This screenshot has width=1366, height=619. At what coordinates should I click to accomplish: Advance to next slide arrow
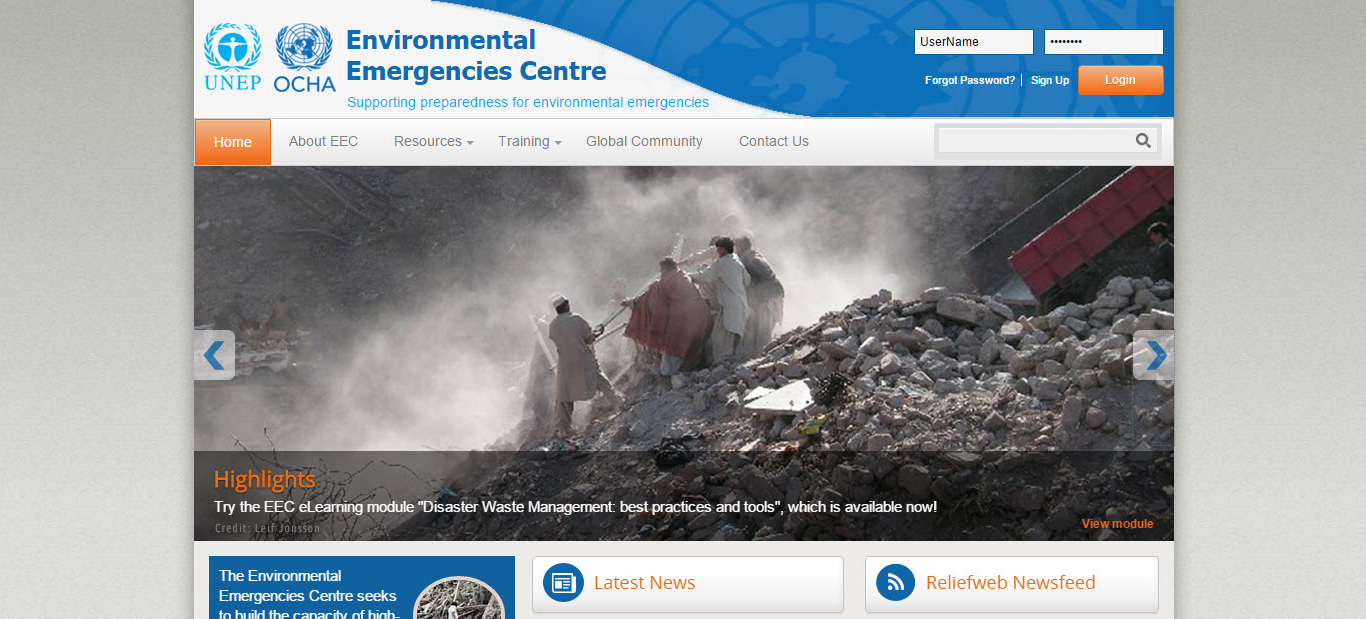click(1154, 355)
